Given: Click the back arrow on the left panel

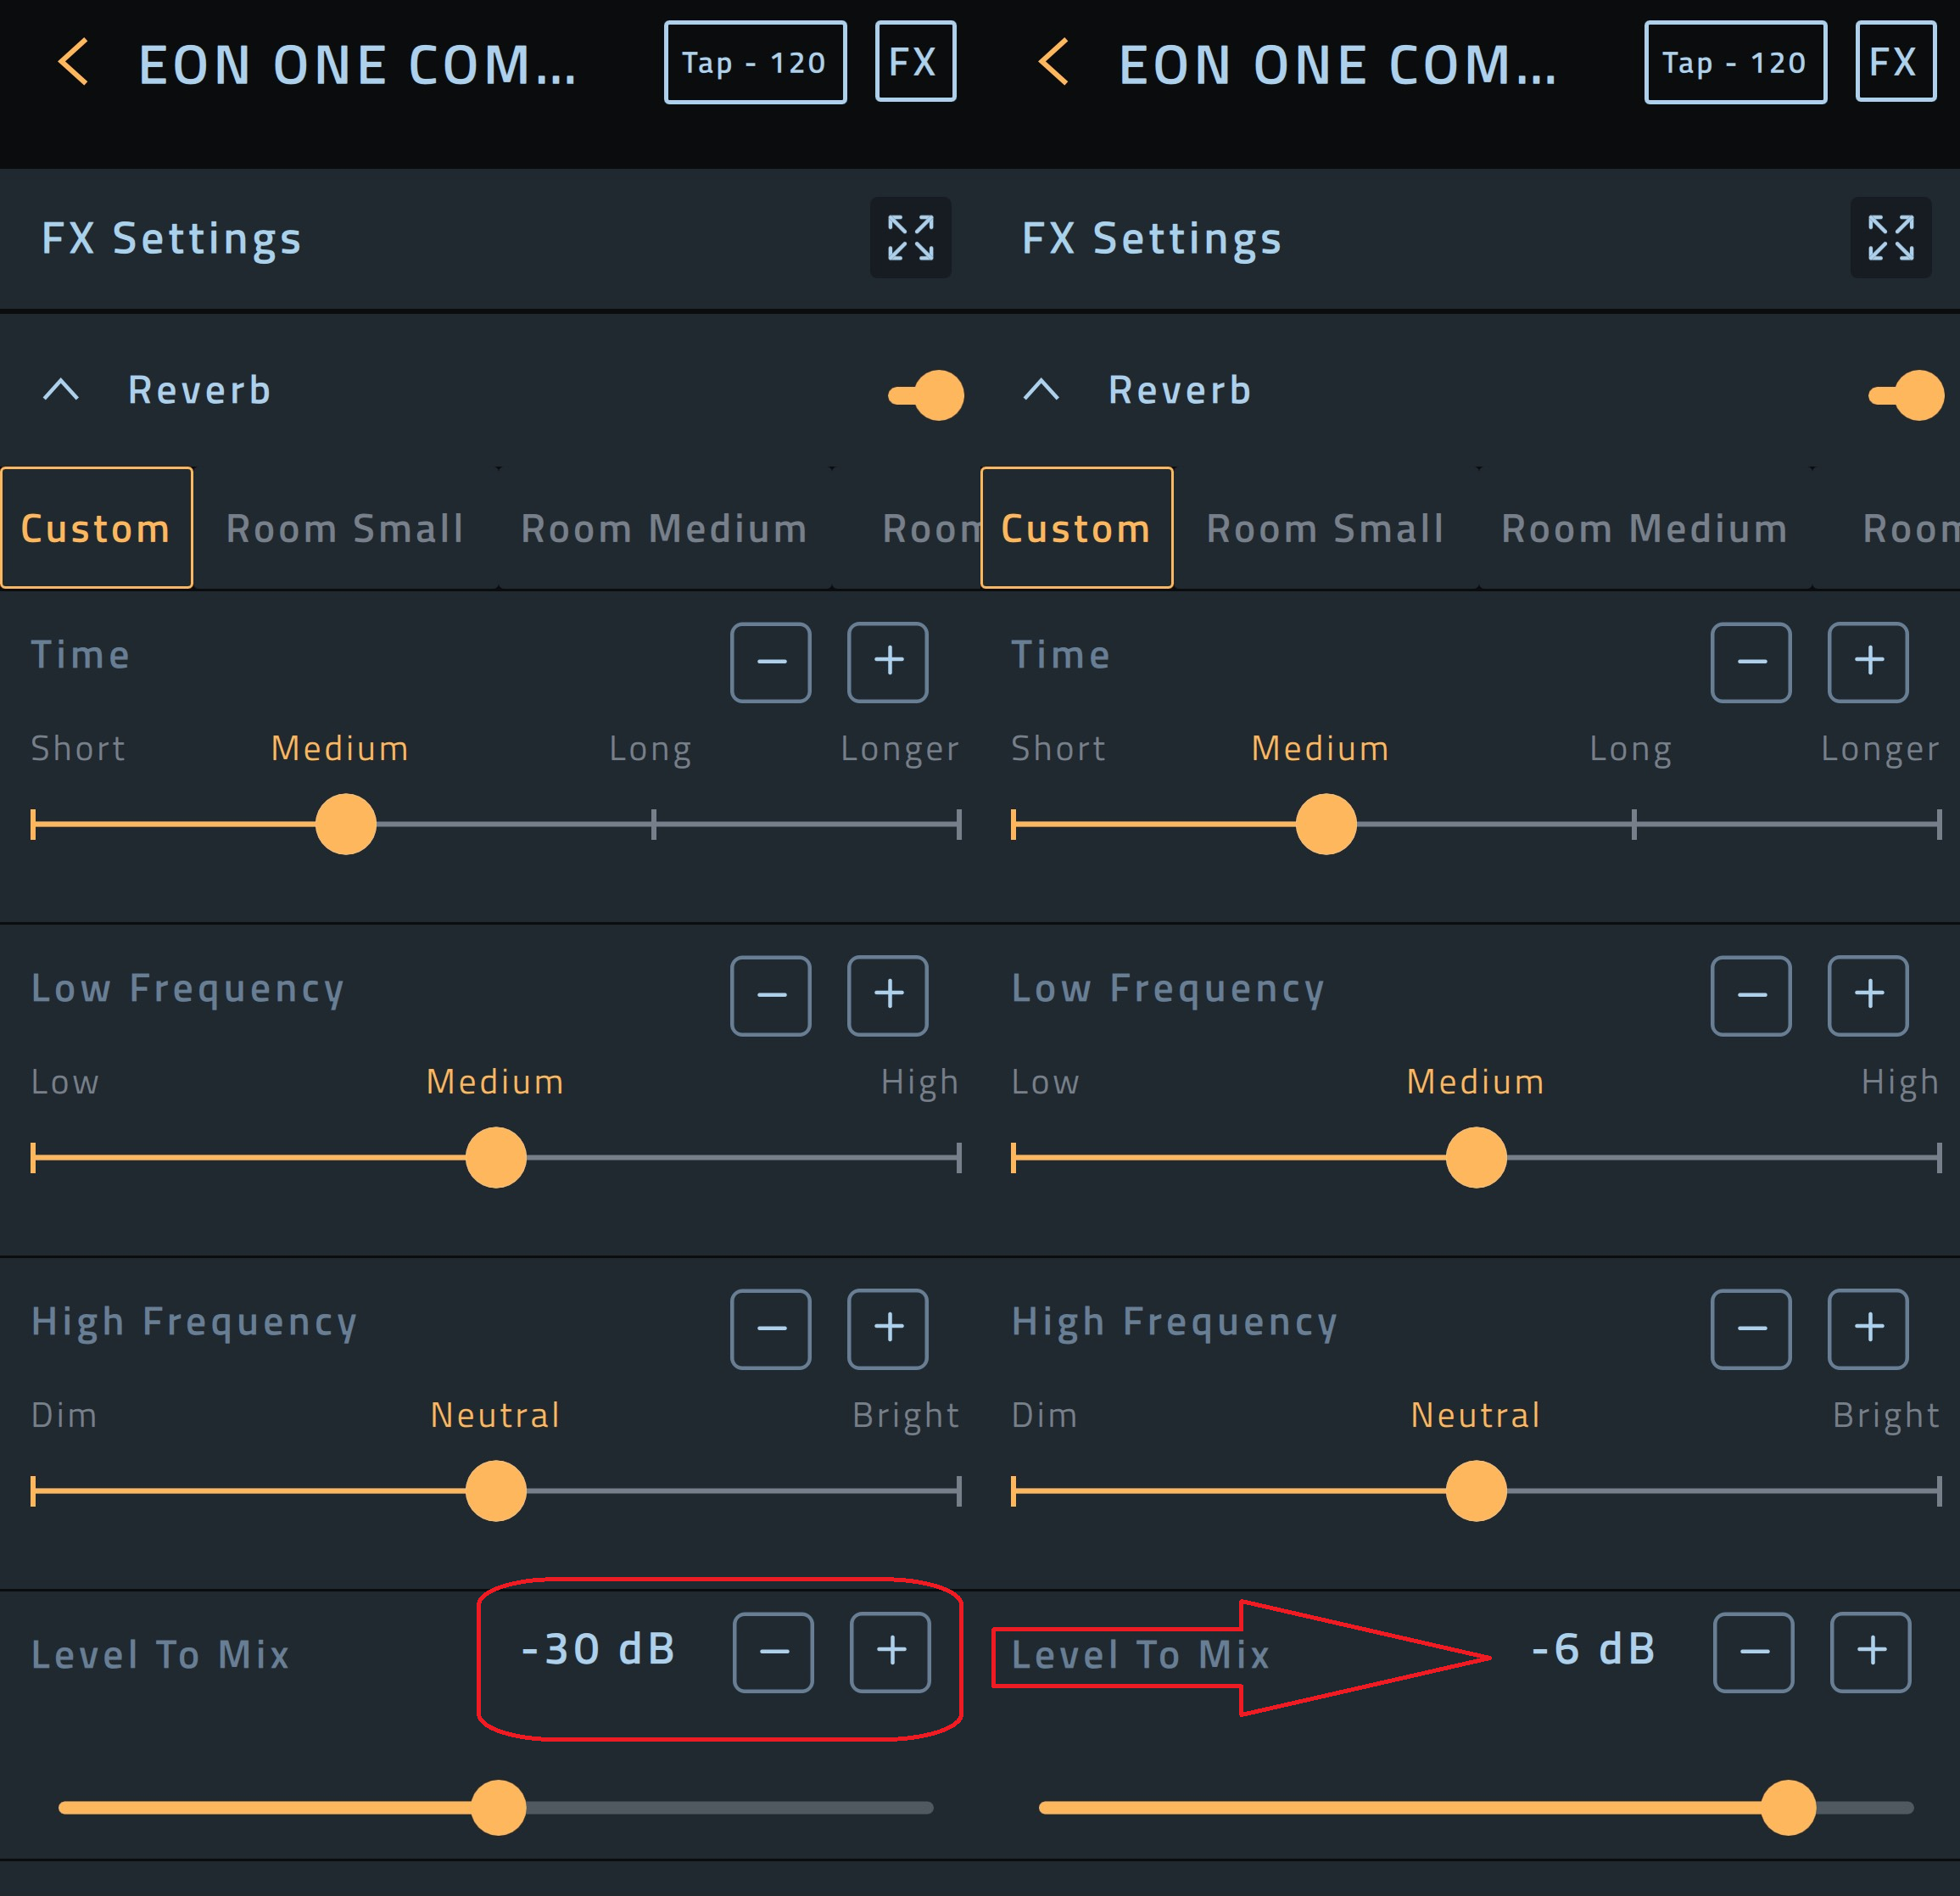Looking at the screenshot, I should (x=70, y=62).
